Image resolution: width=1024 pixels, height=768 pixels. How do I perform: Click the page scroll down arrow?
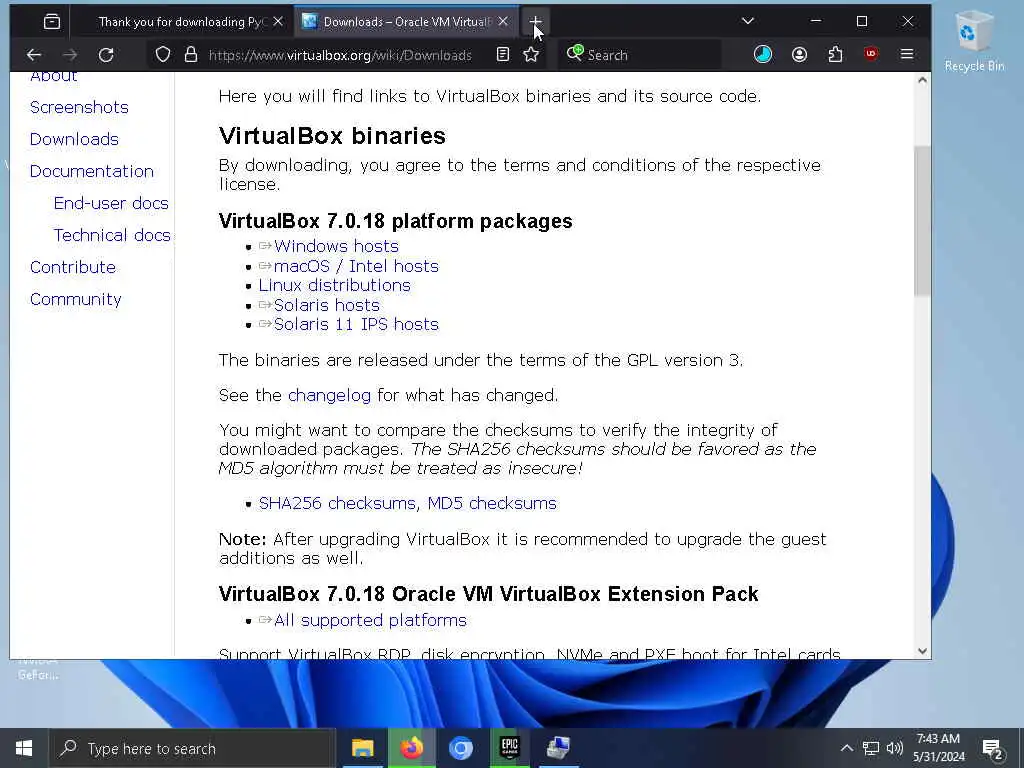pos(922,650)
